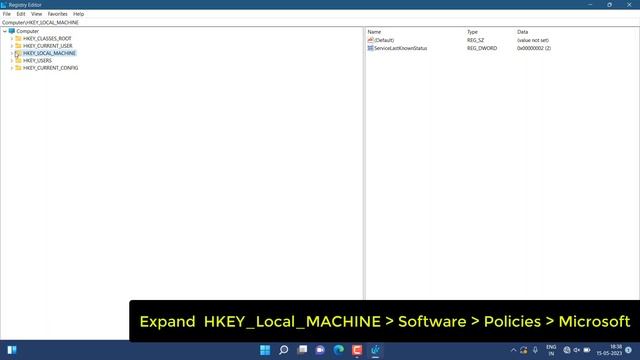Click HKEY_USERS folder icon
The width and height of the screenshot is (640, 360).
pyautogui.click(x=18, y=60)
